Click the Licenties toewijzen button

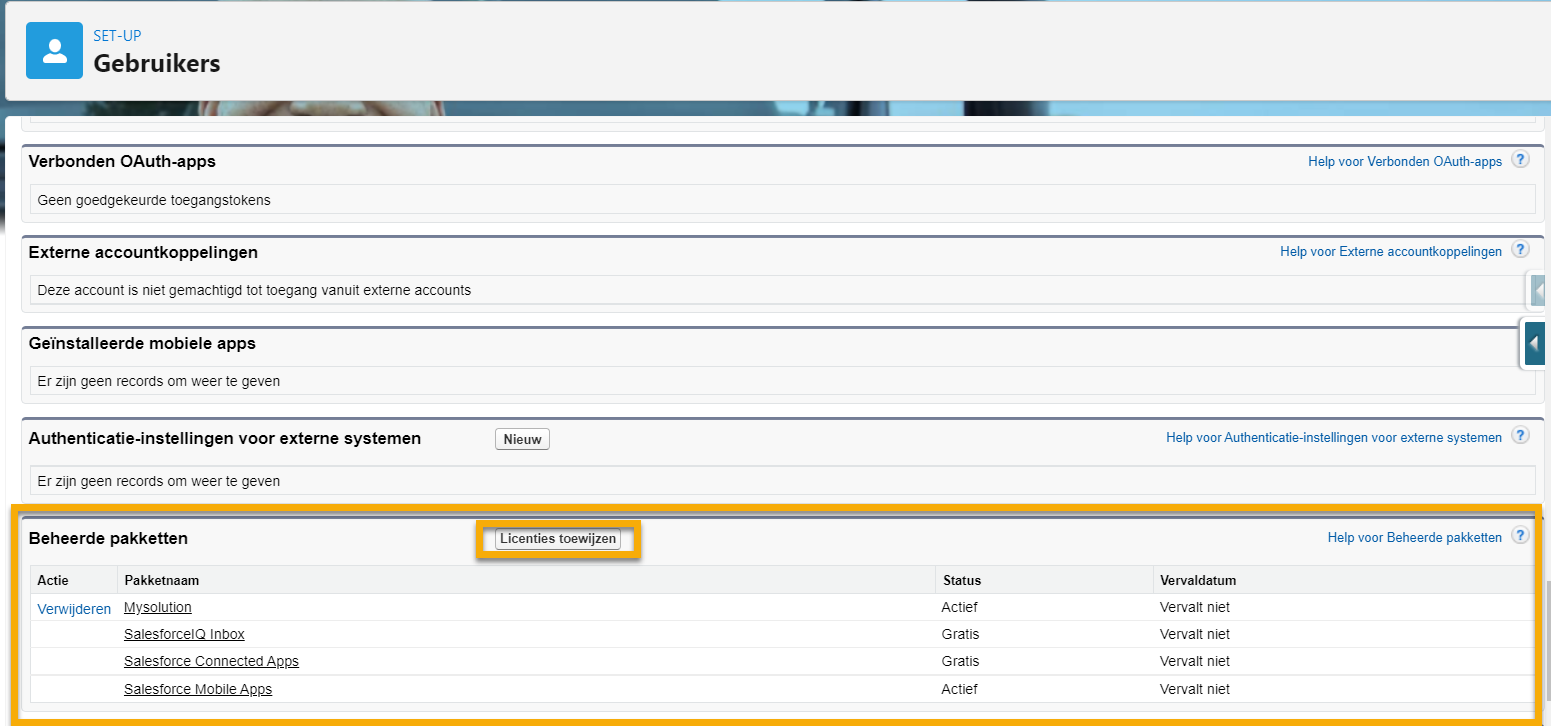(x=558, y=539)
